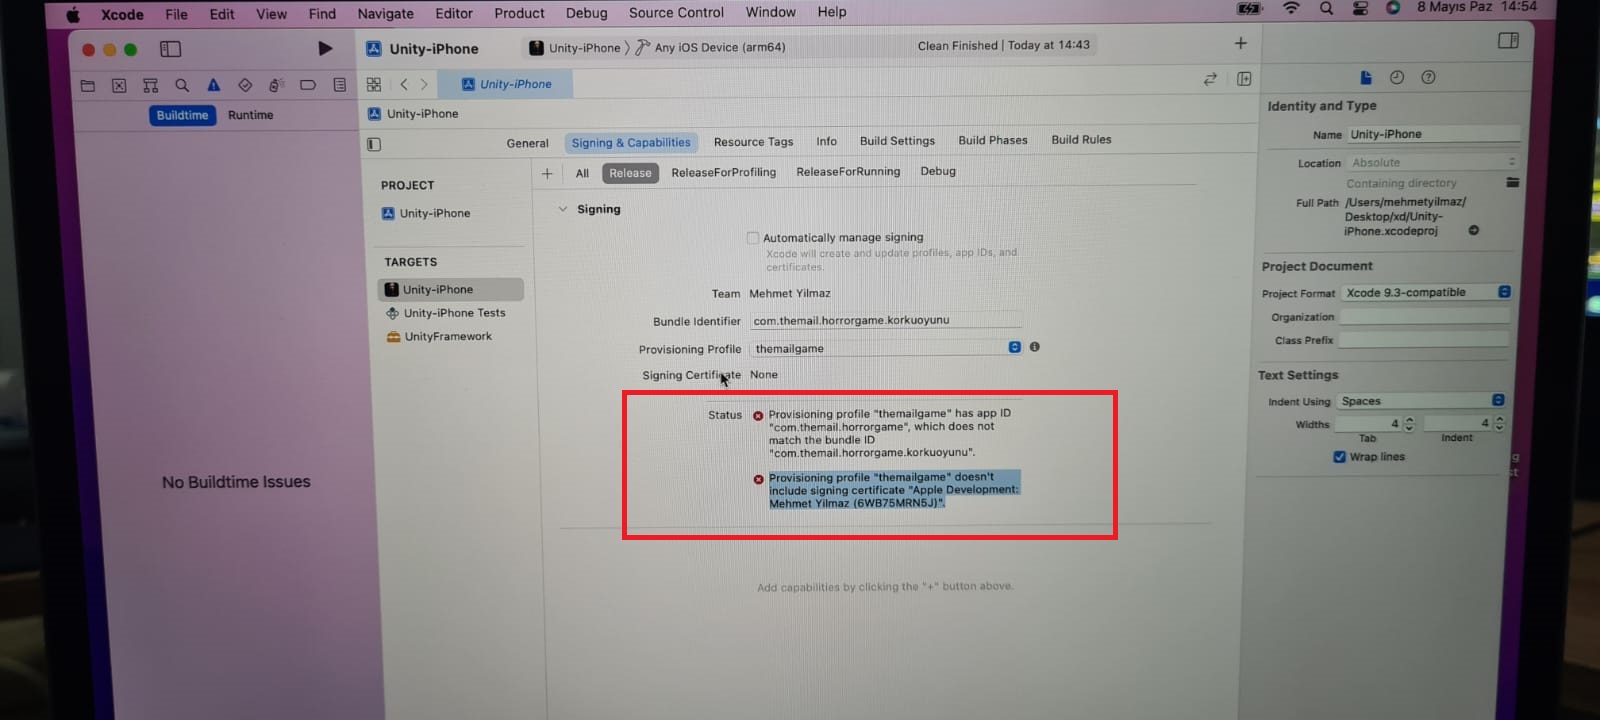This screenshot has width=1600, height=720.
Task: Open the Project Format dropdown
Action: point(1427,292)
